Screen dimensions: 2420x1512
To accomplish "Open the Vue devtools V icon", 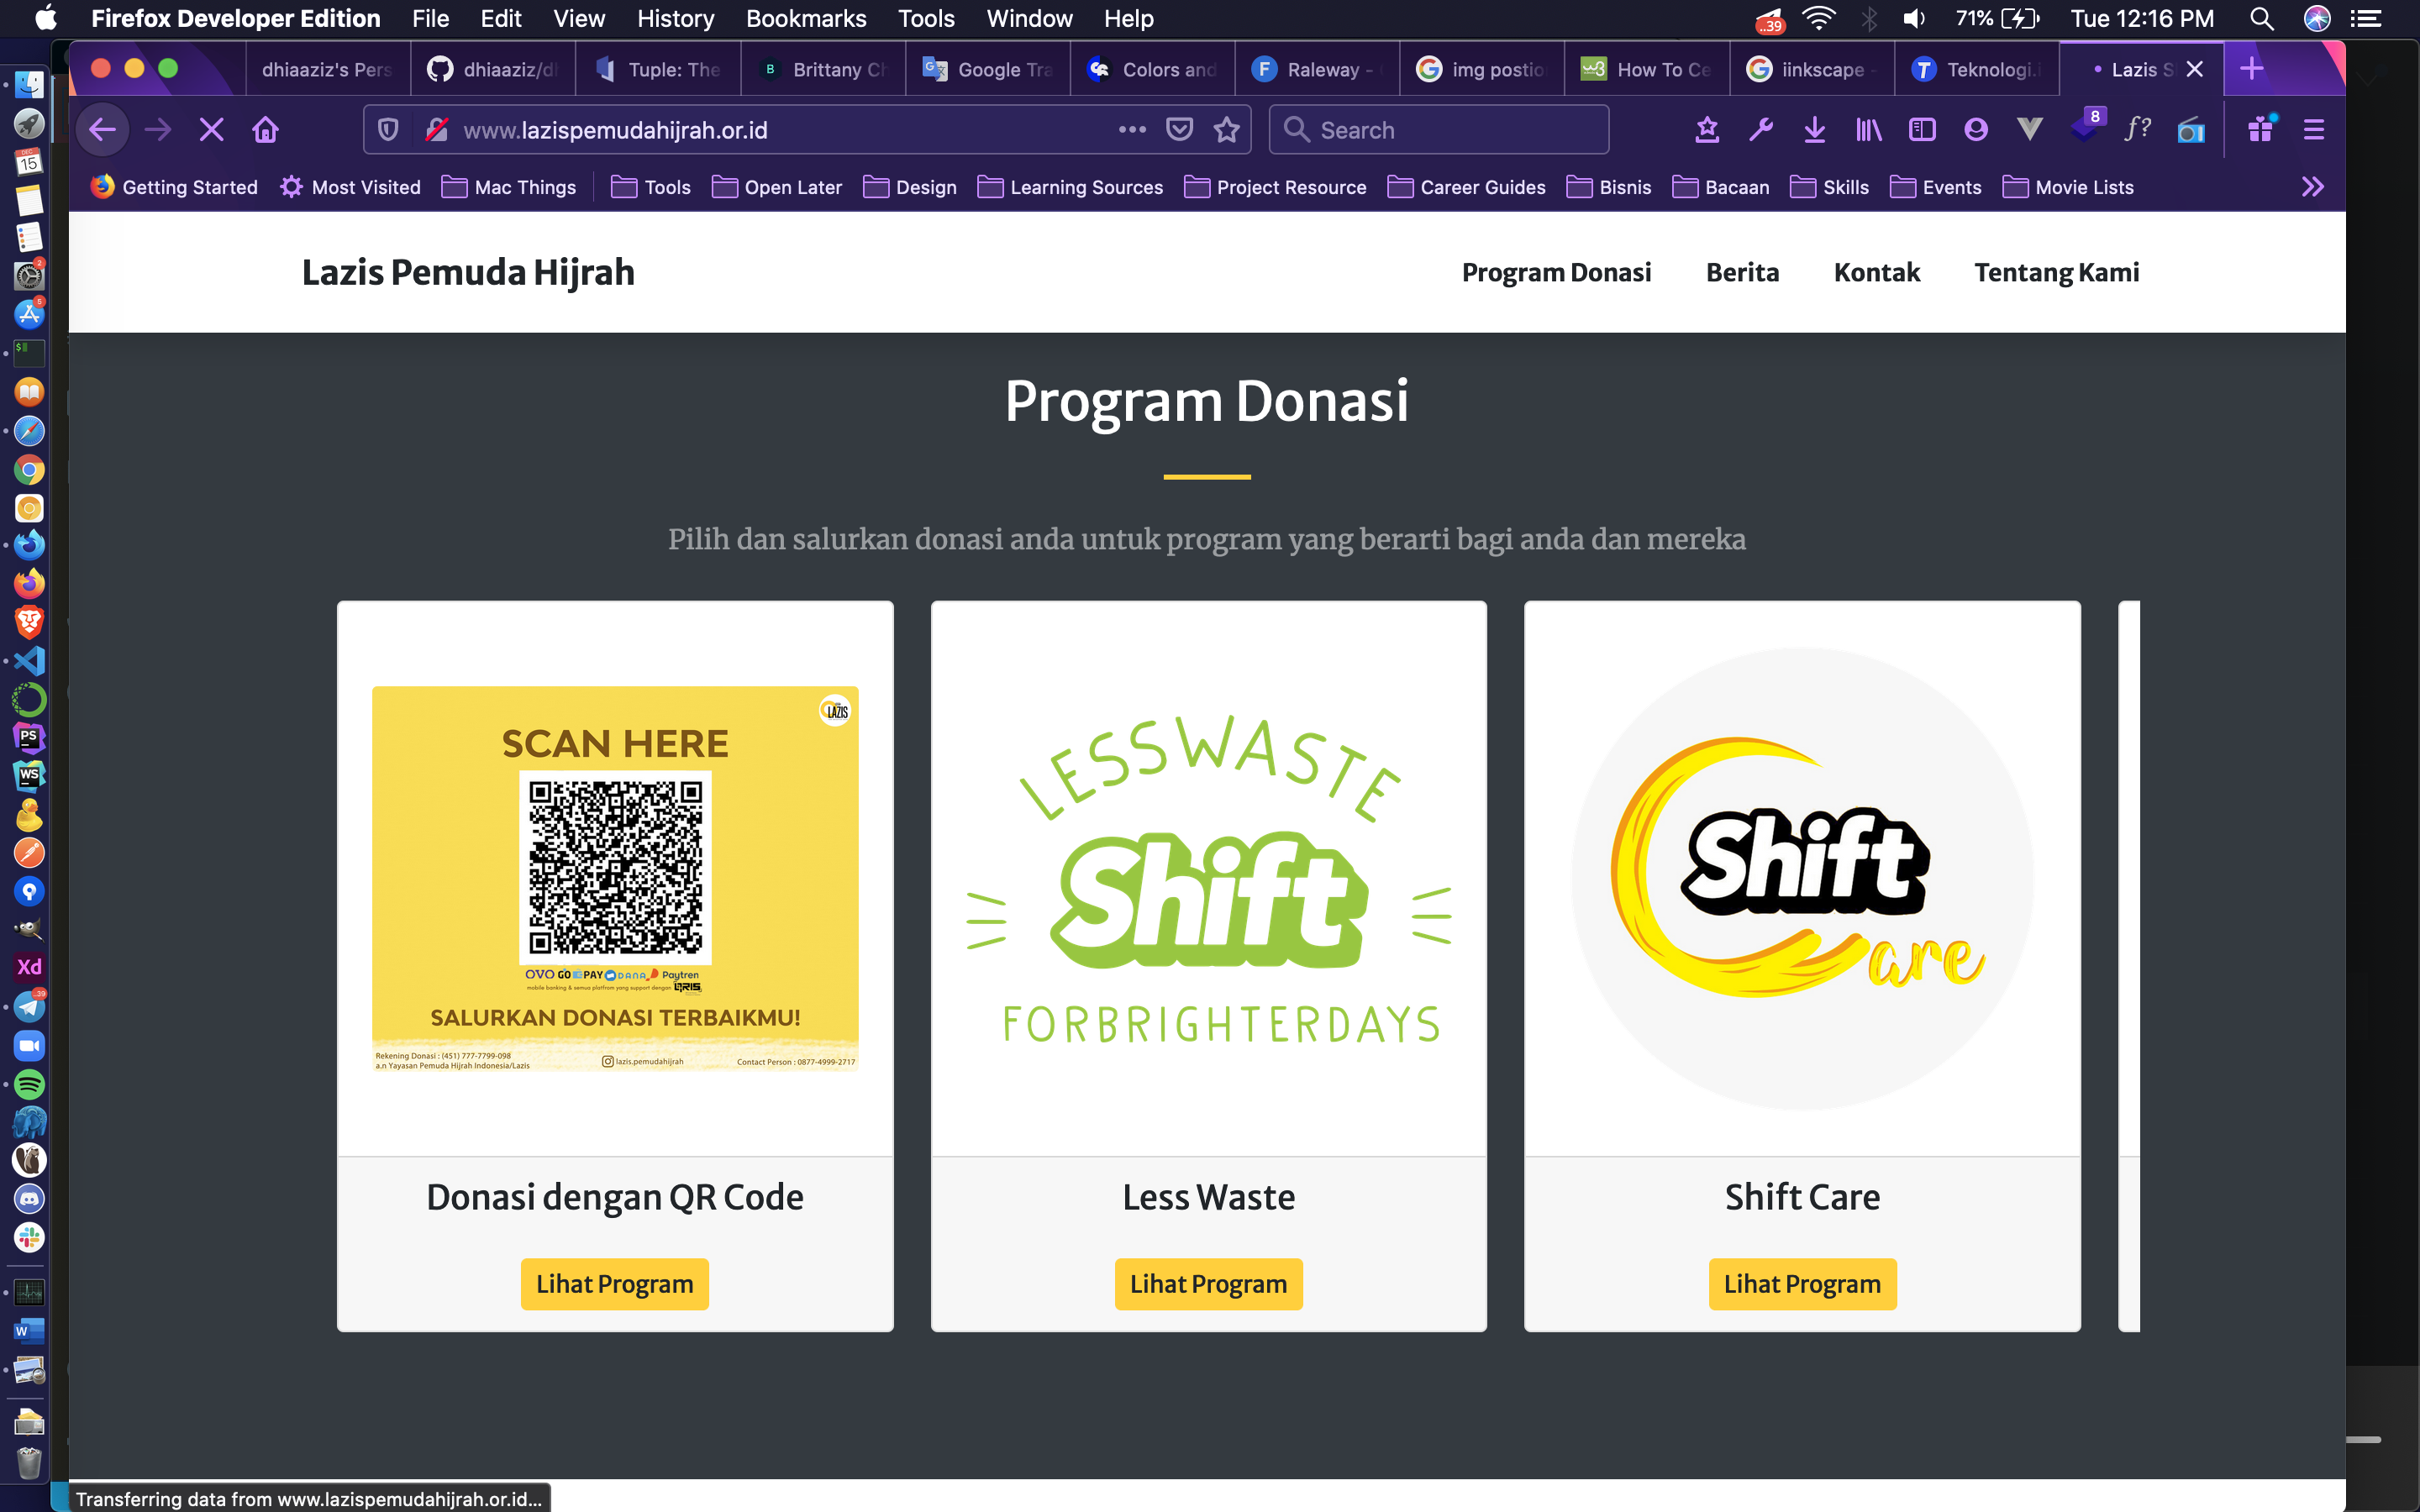I will pyautogui.click(x=2029, y=130).
